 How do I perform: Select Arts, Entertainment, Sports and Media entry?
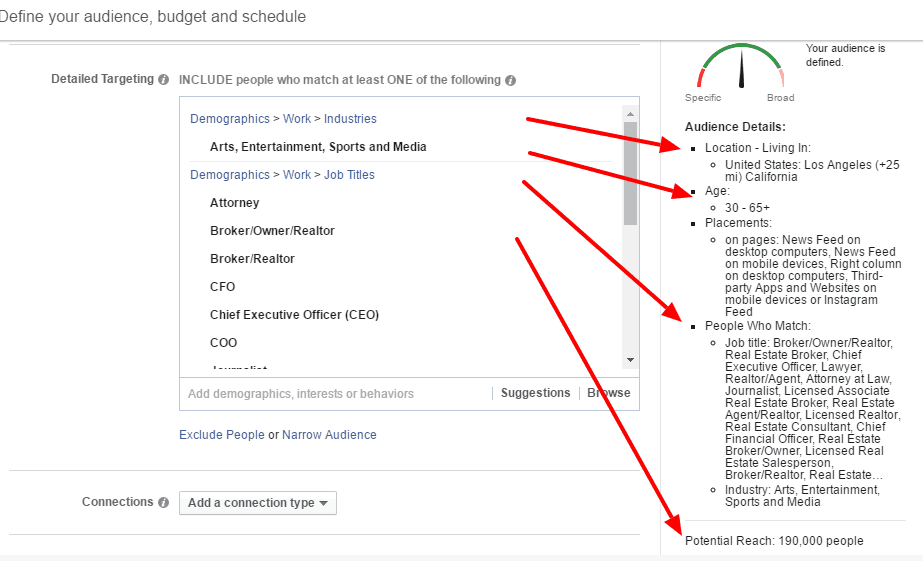(x=318, y=147)
